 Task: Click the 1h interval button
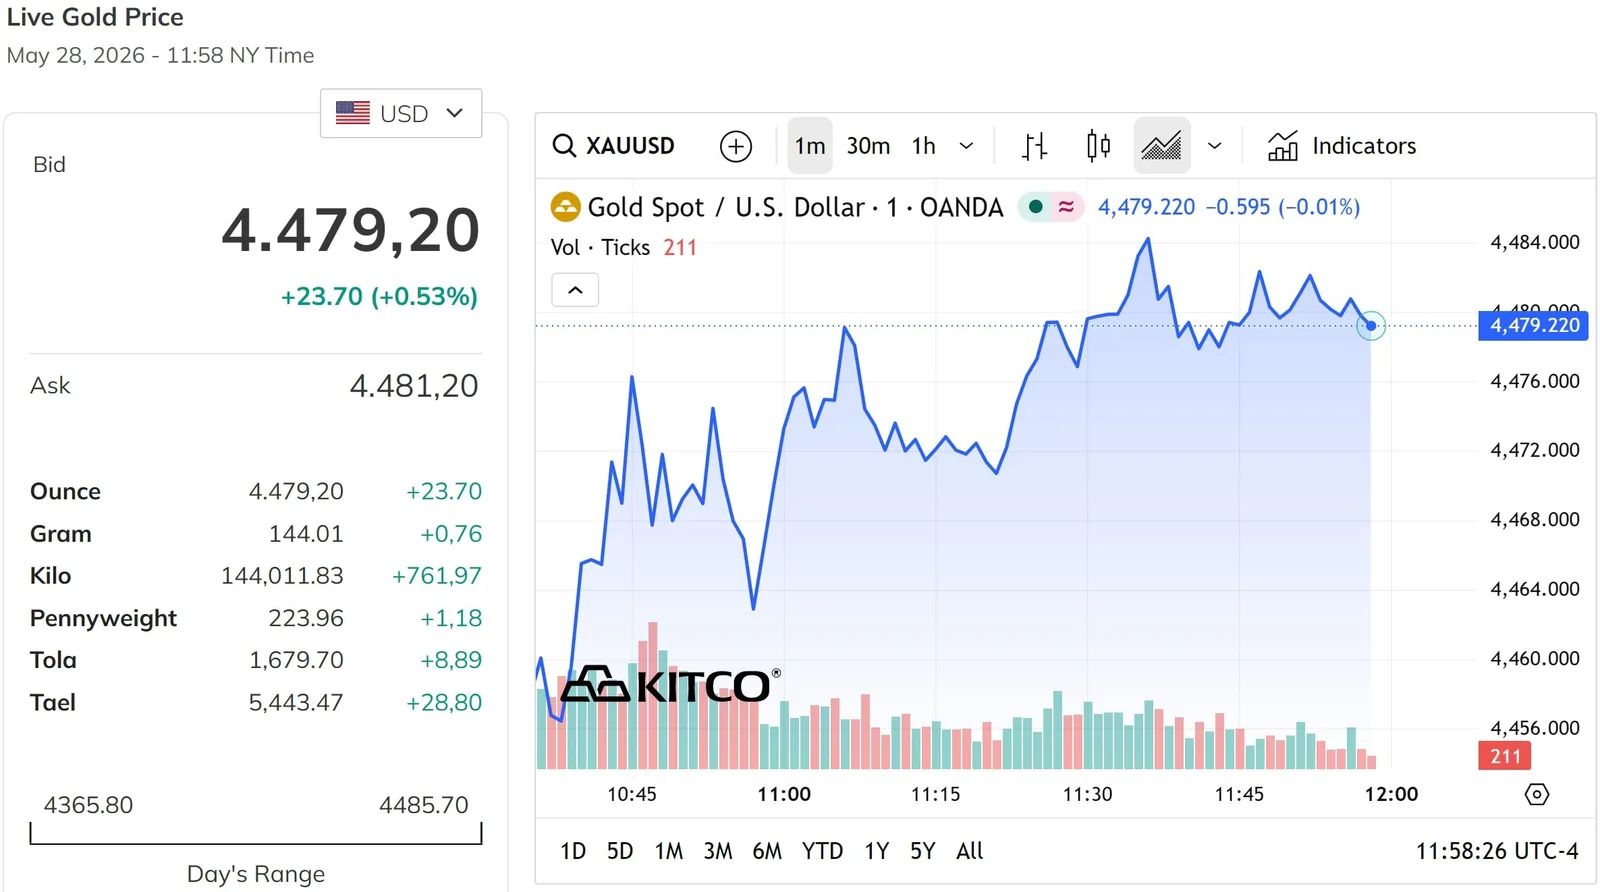click(x=924, y=146)
